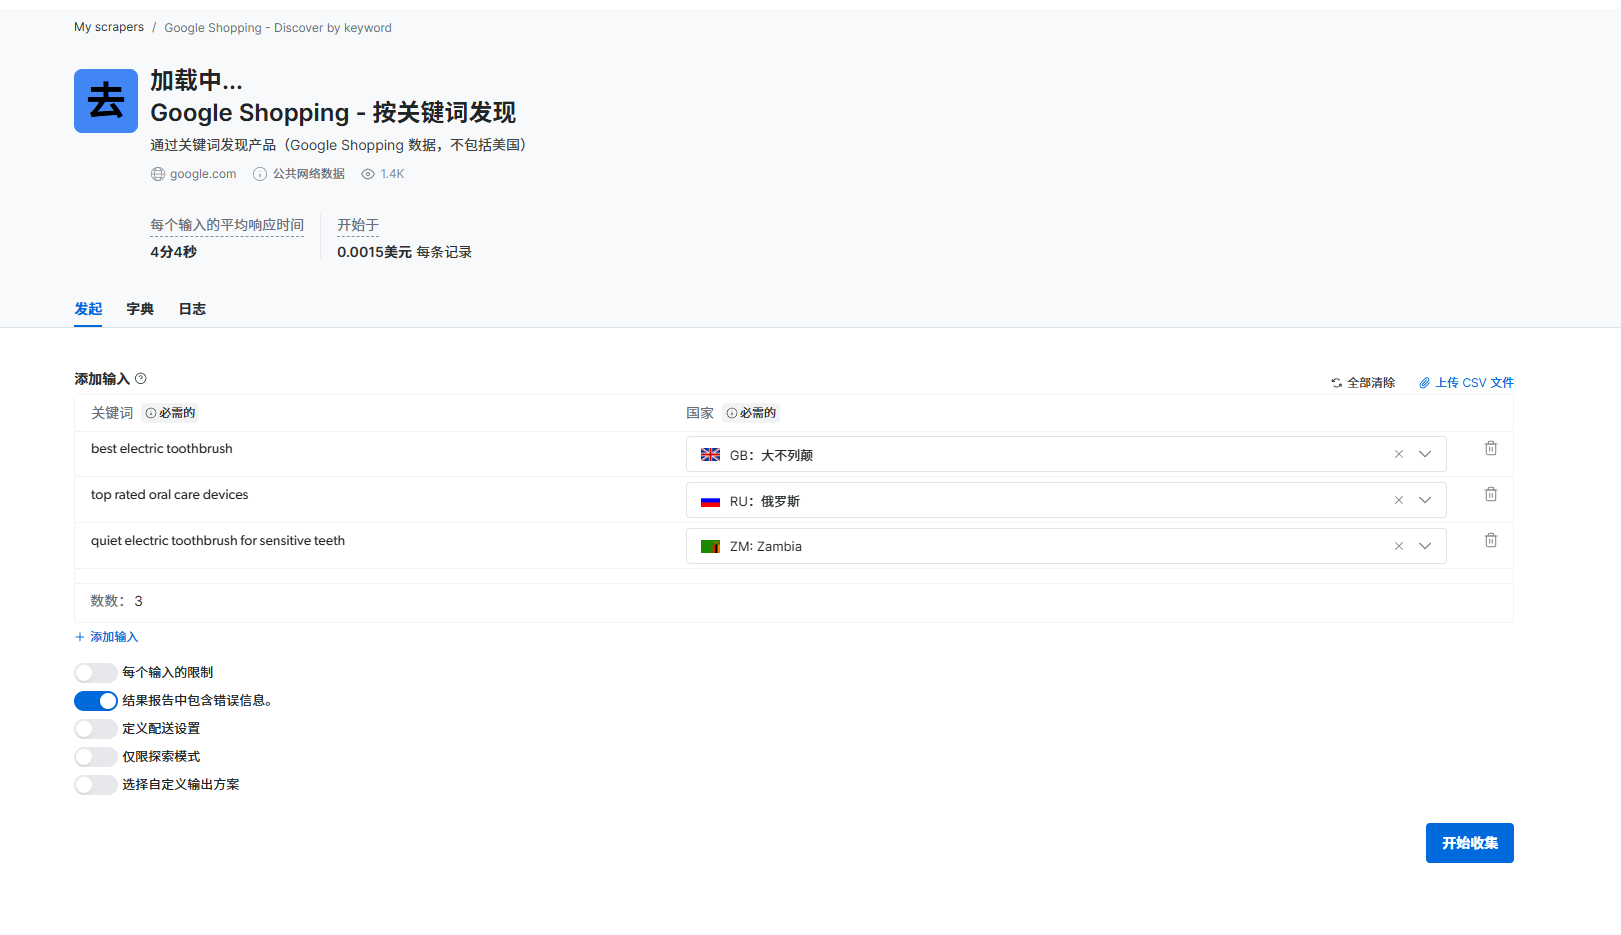This screenshot has height=935, width=1621.
Task: Expand the GB country dropdown
Action: click(1425, 453)
